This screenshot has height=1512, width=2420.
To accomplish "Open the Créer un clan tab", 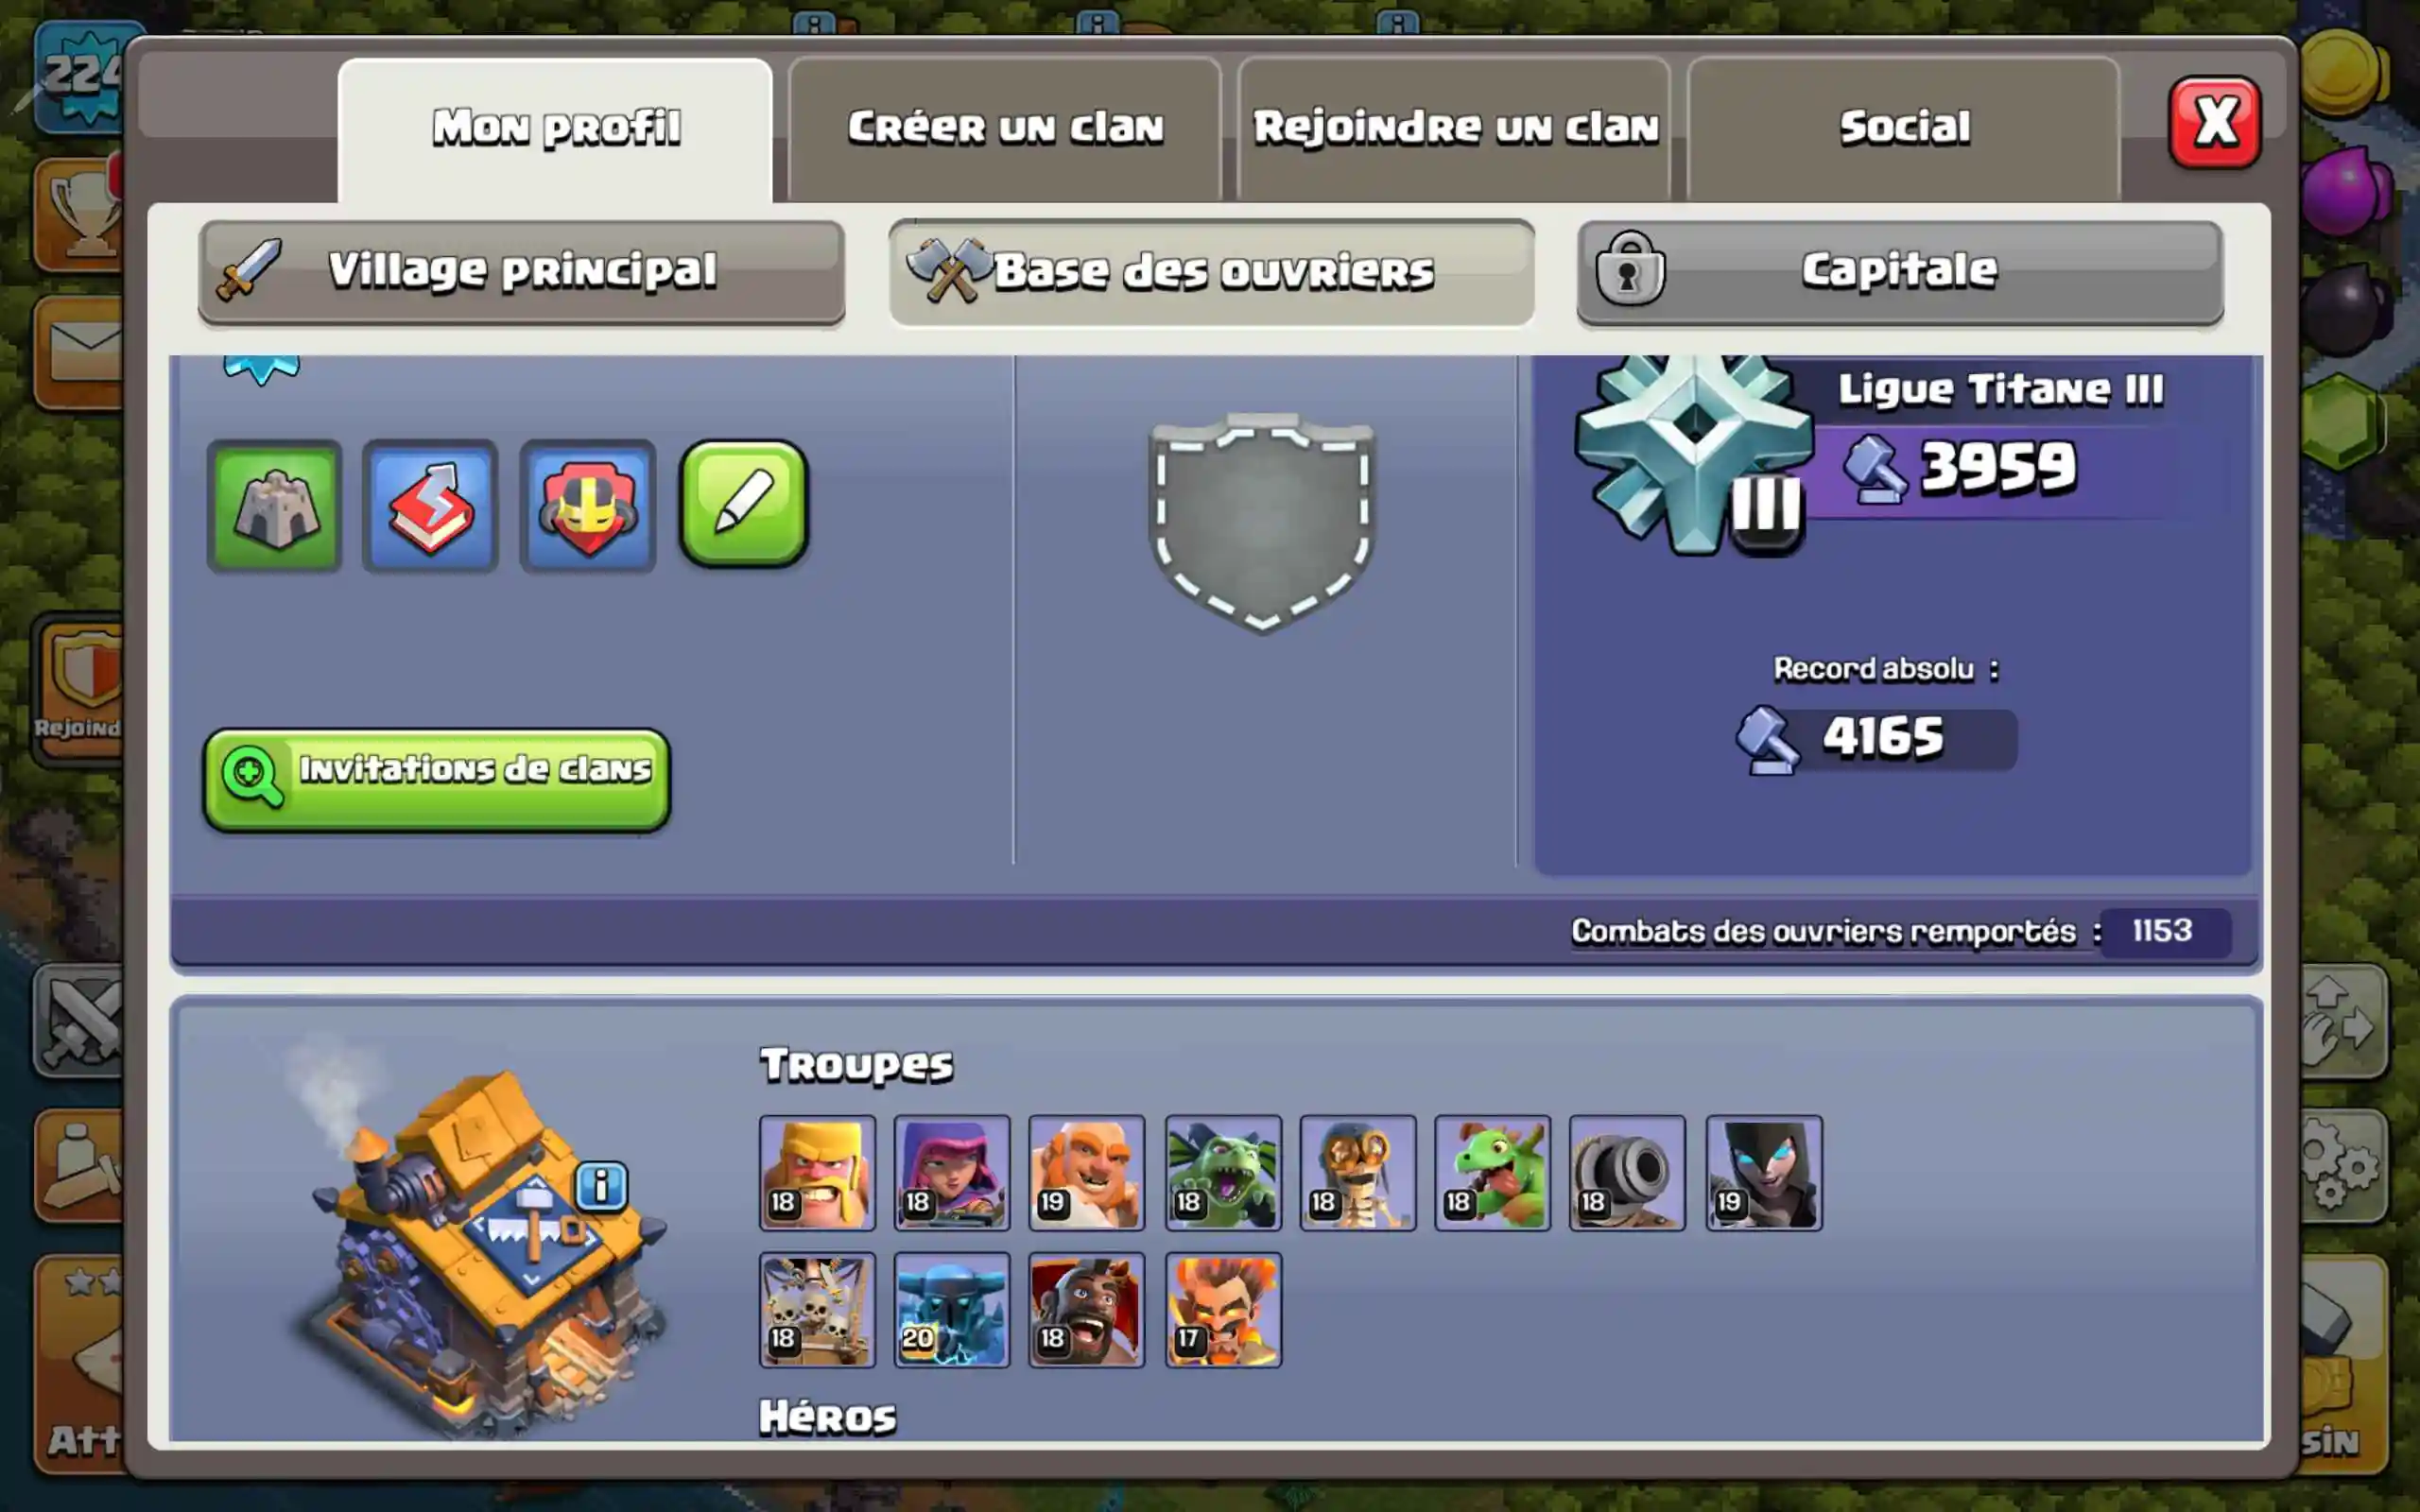I will [x=1005, y=129].
